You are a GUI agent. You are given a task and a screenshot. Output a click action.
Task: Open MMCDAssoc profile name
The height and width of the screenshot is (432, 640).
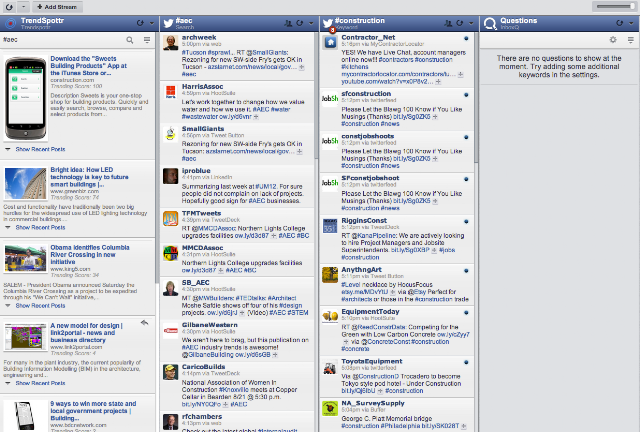[x=202, y=248]
